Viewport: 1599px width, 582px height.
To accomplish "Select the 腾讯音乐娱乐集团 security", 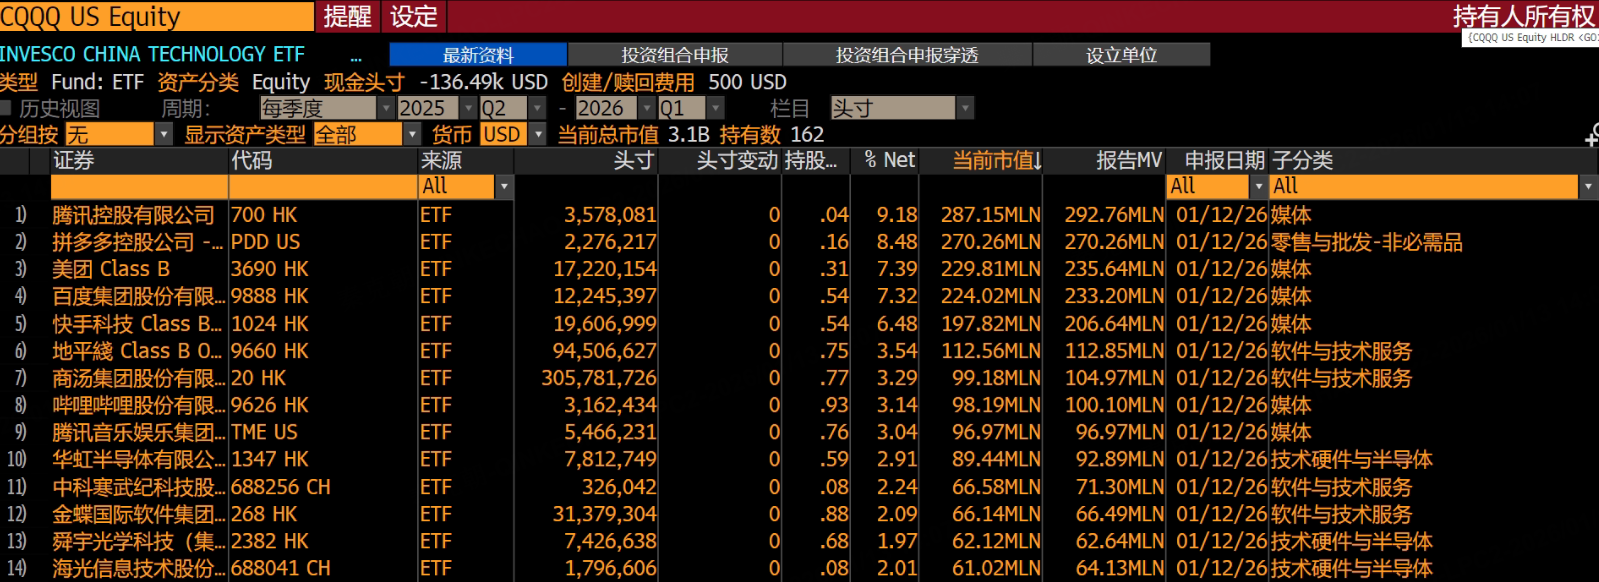I will click(x=138, y=432).
